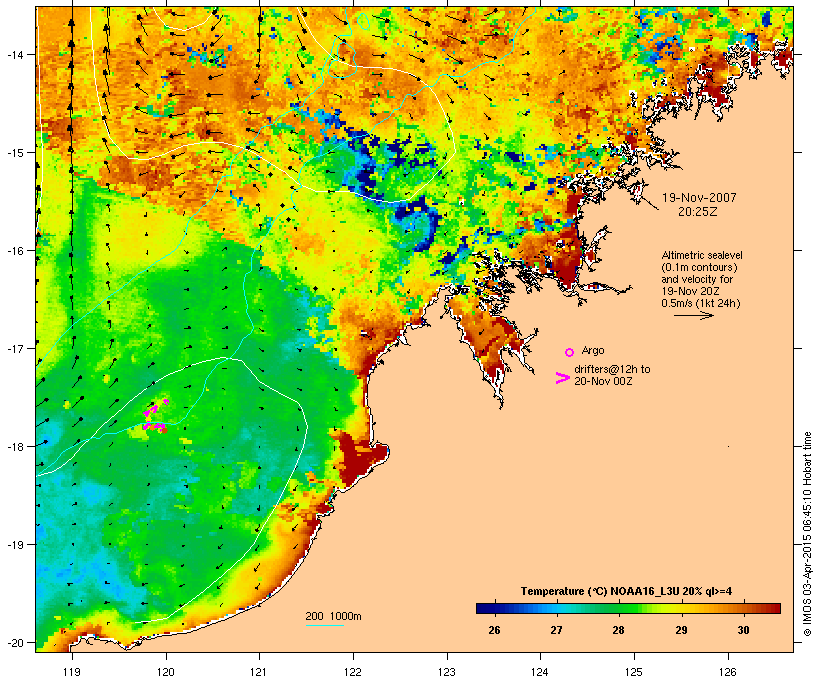
Task: Click the '0.5m/s (1kt 24h)' text
Action: pyautogui.click(x=701, y=303)
